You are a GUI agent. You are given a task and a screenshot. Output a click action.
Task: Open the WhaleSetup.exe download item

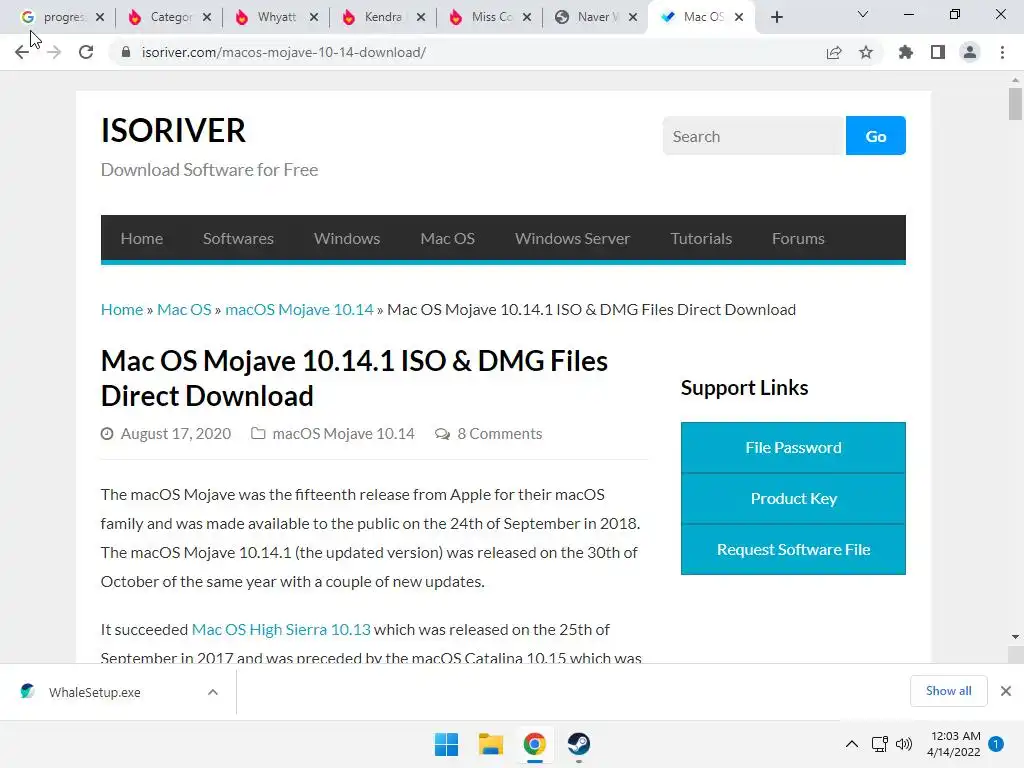point(95,692)
